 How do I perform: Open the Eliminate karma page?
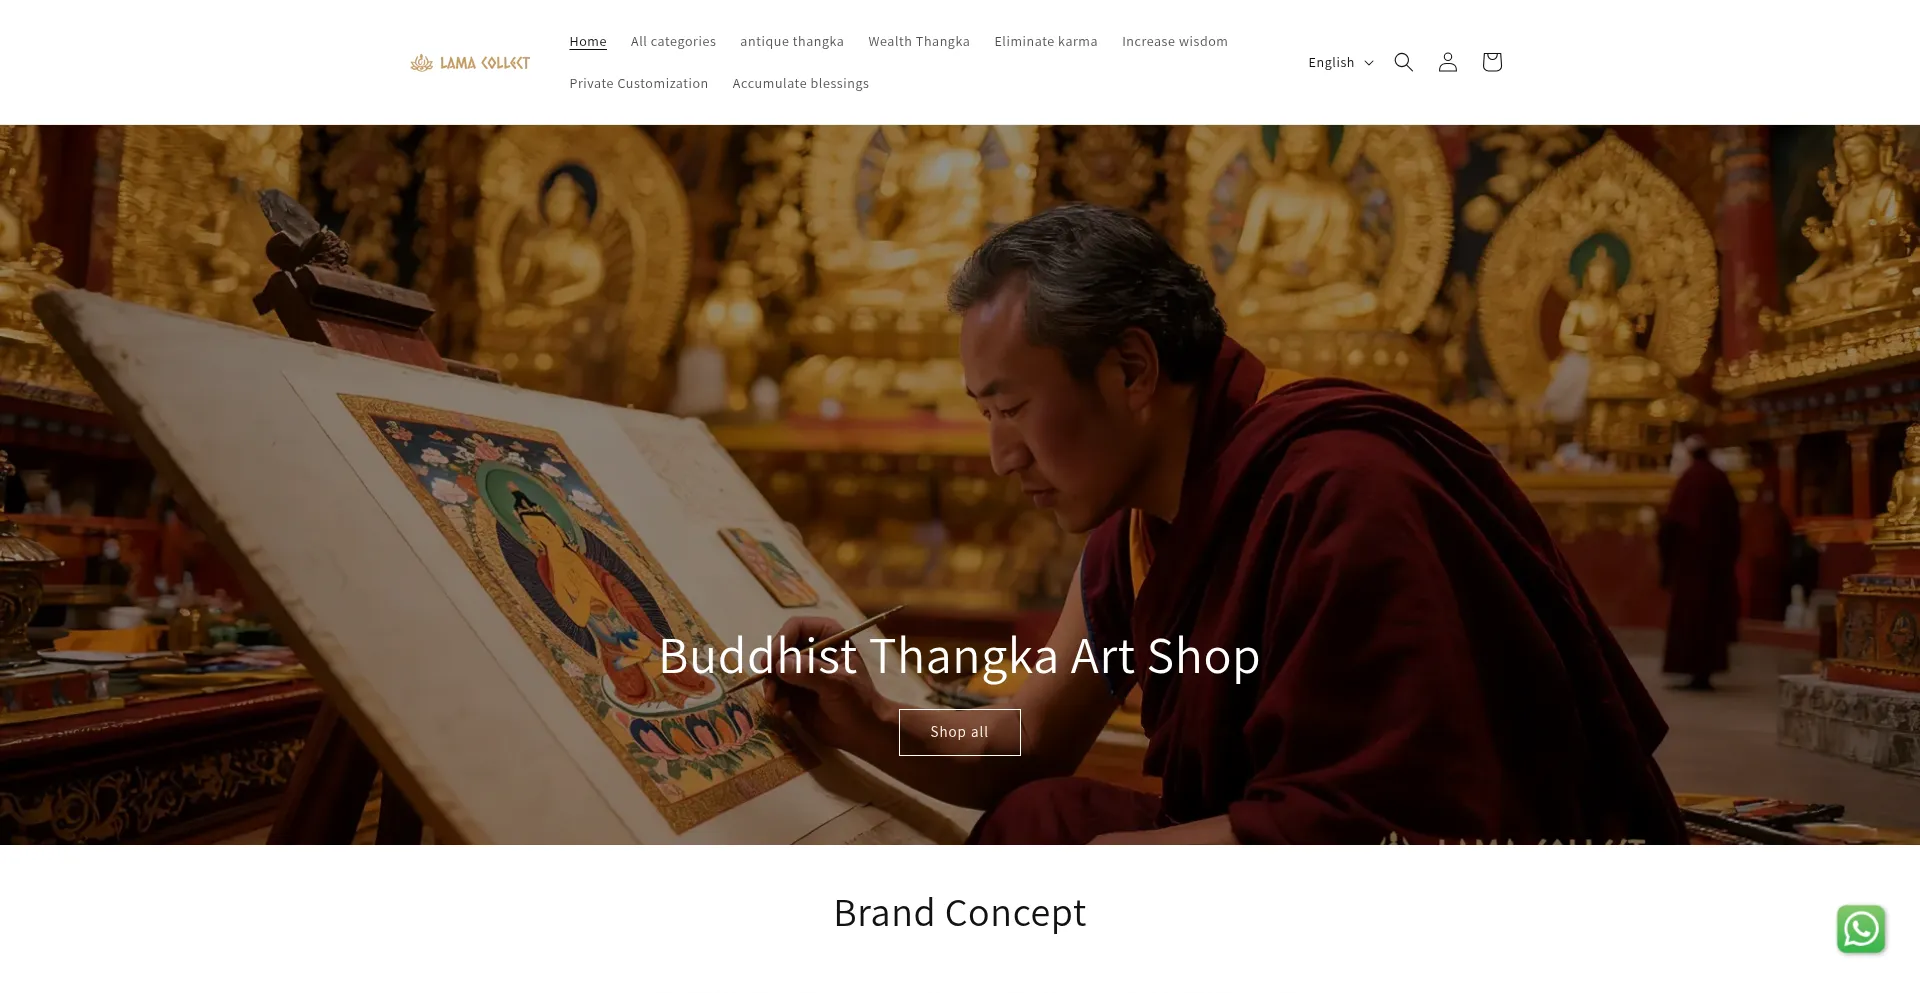point(1046,41)
